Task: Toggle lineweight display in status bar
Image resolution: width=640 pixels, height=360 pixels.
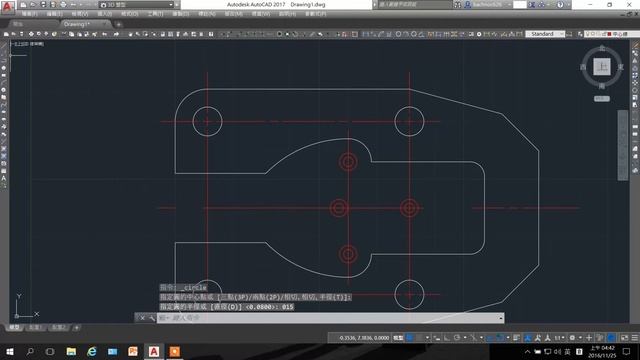Action: (516, 338)
